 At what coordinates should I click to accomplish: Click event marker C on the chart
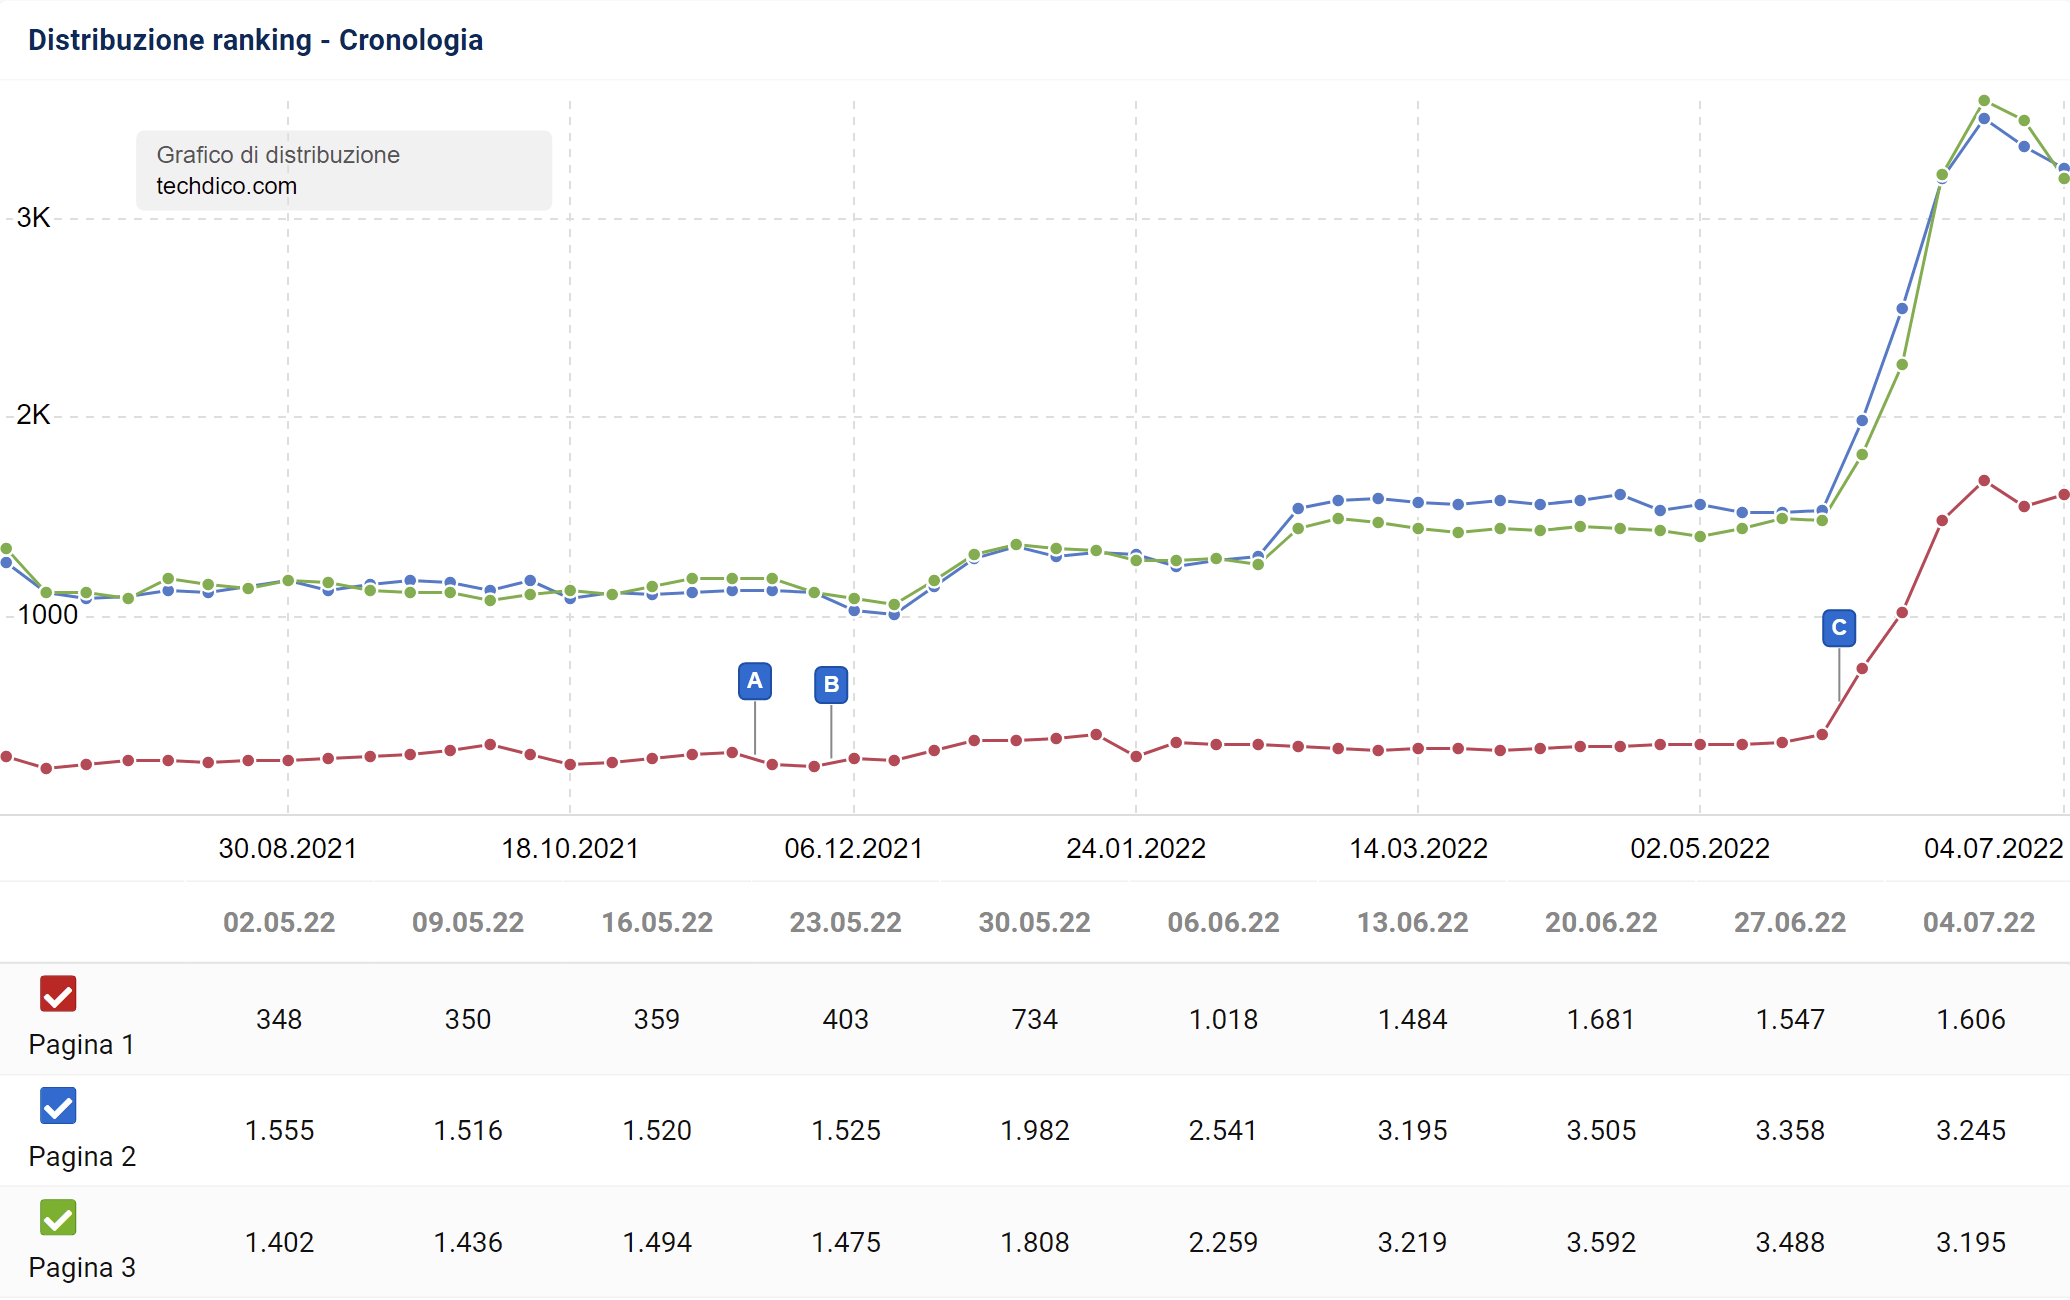pos(1839,628)
